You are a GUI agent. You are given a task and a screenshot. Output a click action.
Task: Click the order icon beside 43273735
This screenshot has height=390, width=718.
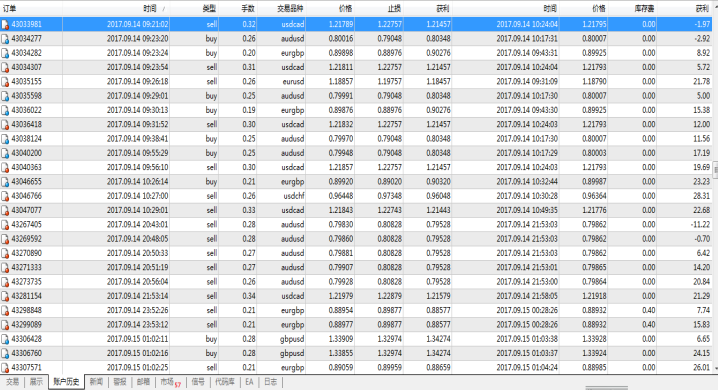5,282
